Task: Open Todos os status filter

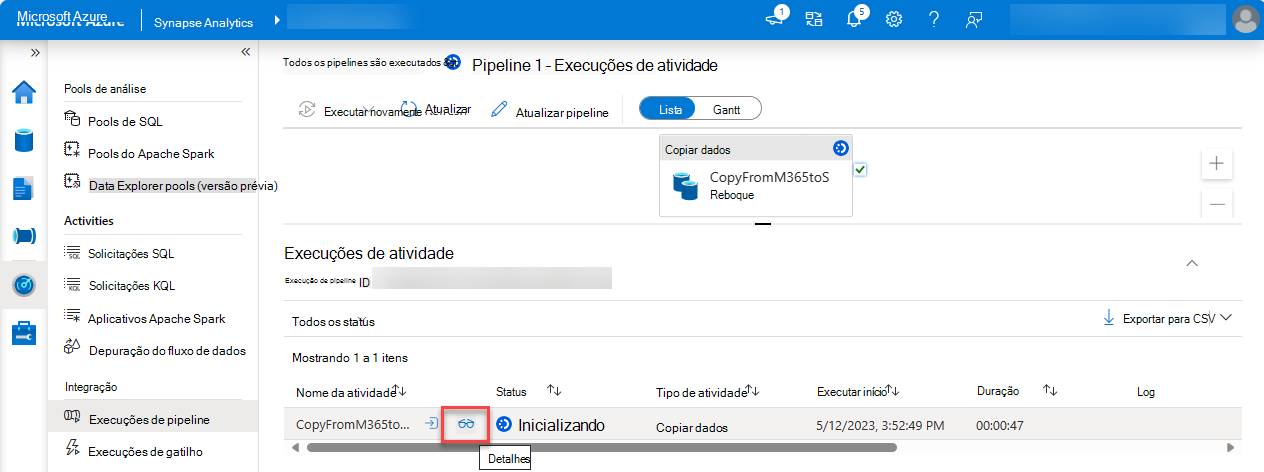Action: (x=333, y=322)
